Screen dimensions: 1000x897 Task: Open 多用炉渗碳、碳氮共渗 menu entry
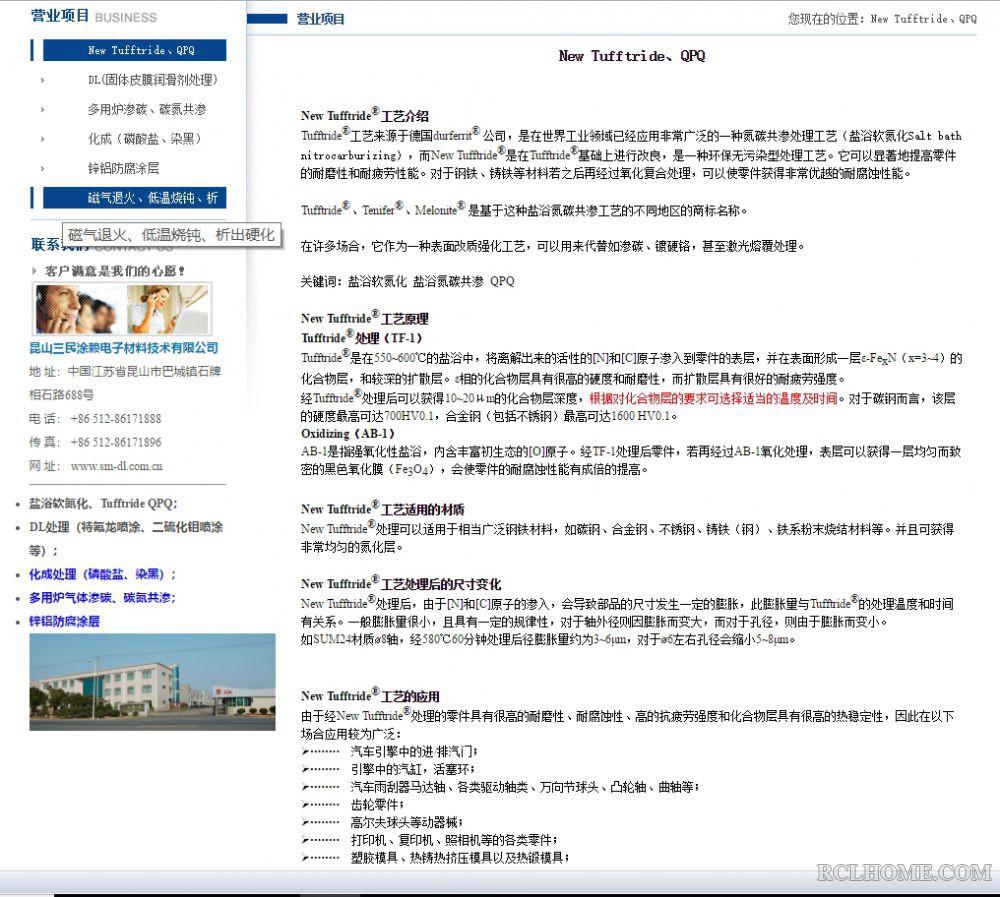click(147, 109)
